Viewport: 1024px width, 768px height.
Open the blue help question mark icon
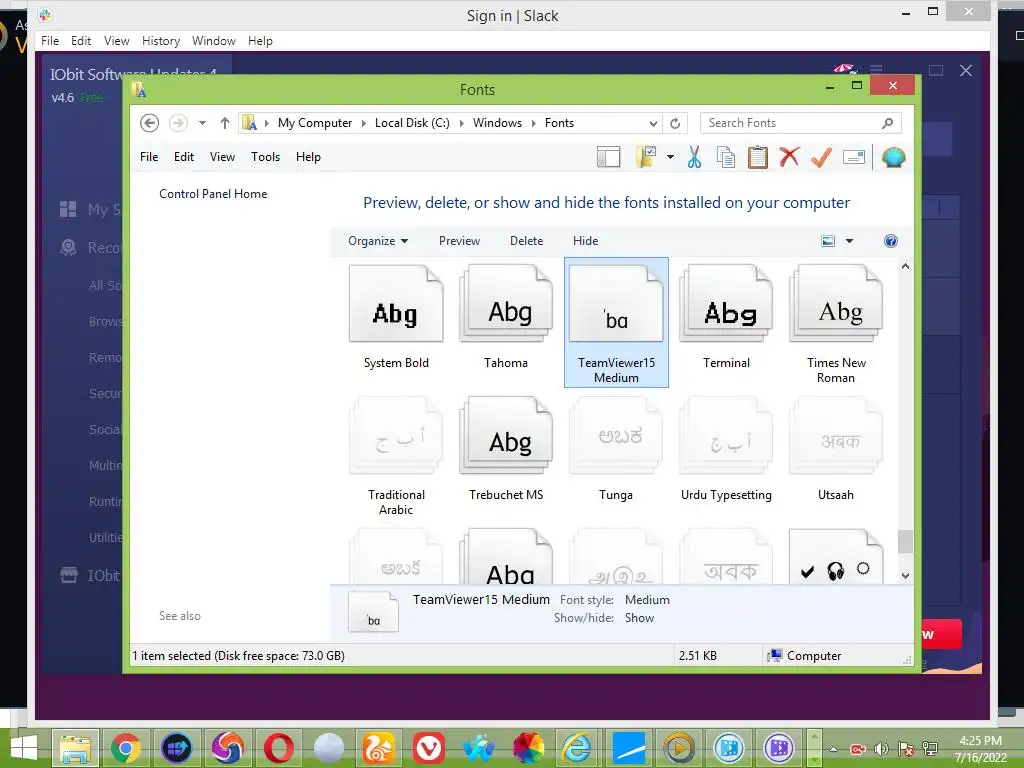pos(890,241)
